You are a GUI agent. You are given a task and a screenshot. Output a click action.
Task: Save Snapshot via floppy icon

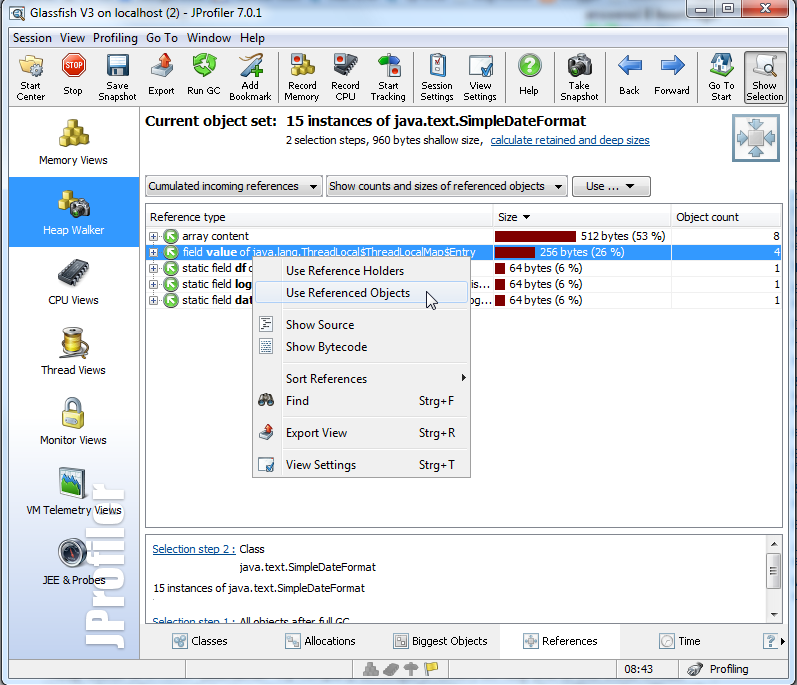117,78
